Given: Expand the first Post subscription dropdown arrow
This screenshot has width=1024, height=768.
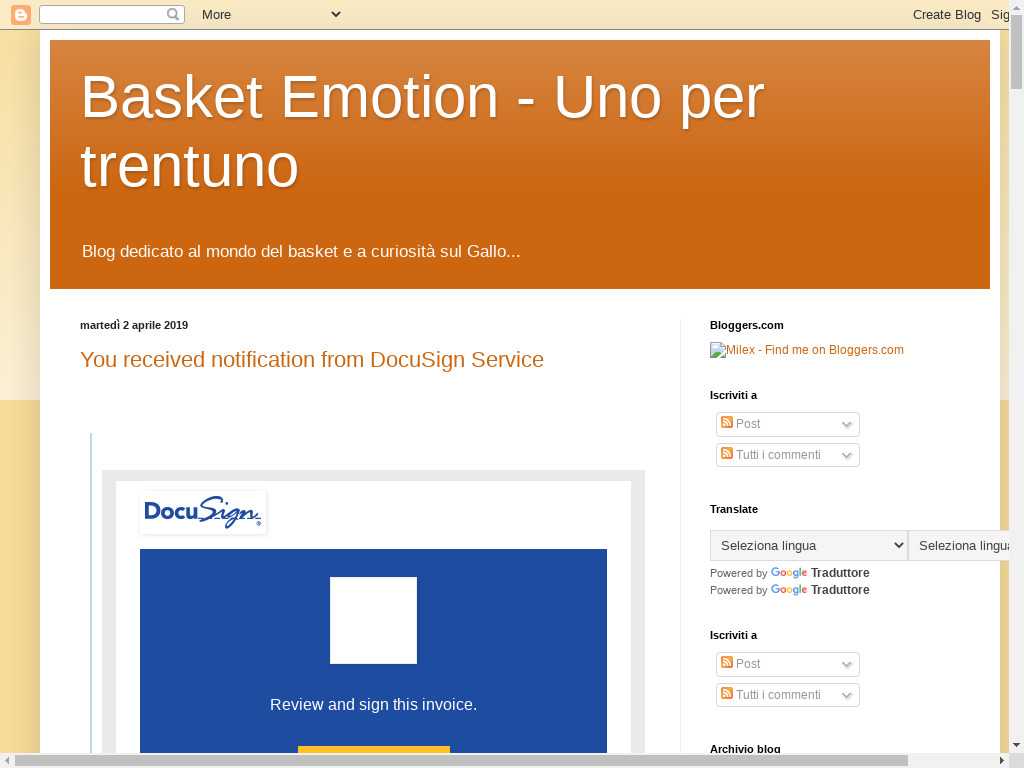Looking at the screenshot, I should (x=847, y=424).
